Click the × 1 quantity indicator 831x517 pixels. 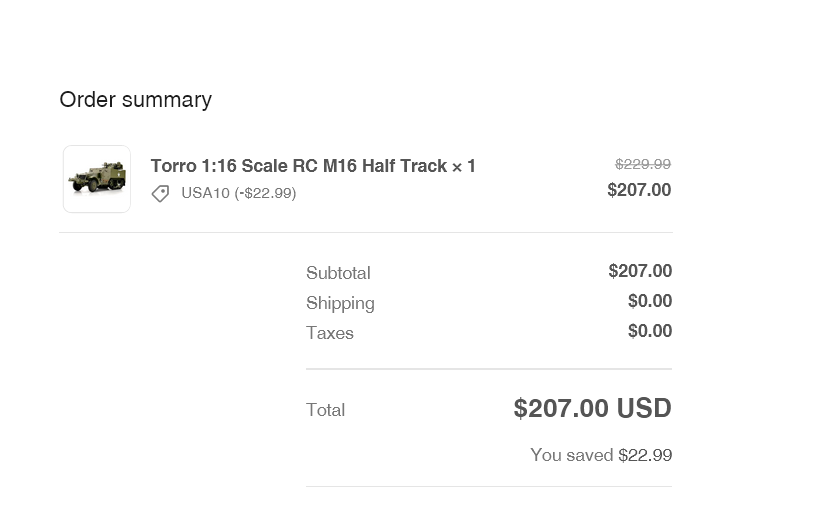coord(464,166)
